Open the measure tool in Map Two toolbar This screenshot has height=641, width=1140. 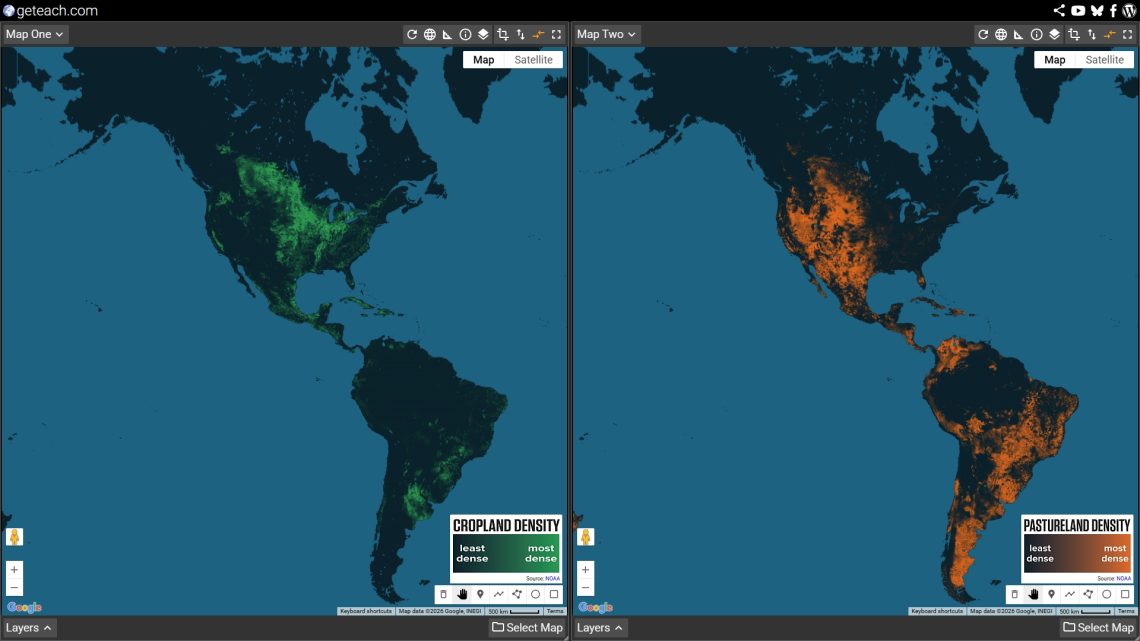pyautogui.click(x=1019, y=34)
